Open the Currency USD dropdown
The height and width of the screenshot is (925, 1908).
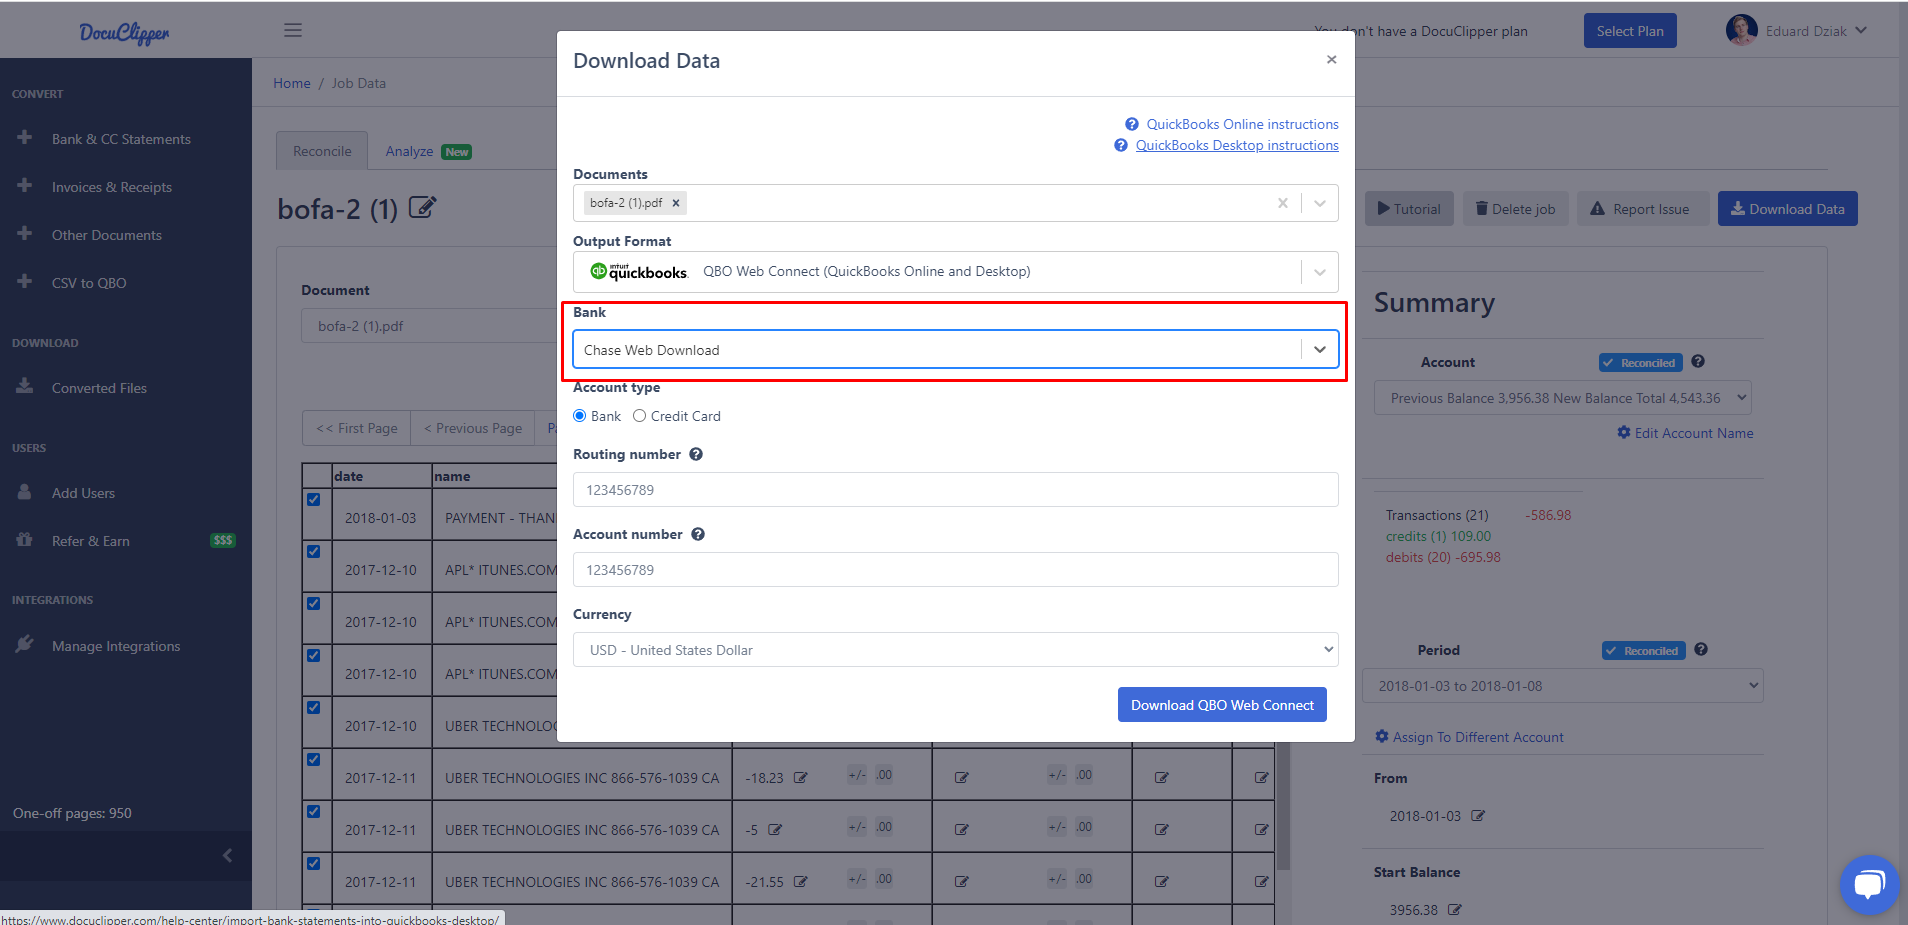956,650
